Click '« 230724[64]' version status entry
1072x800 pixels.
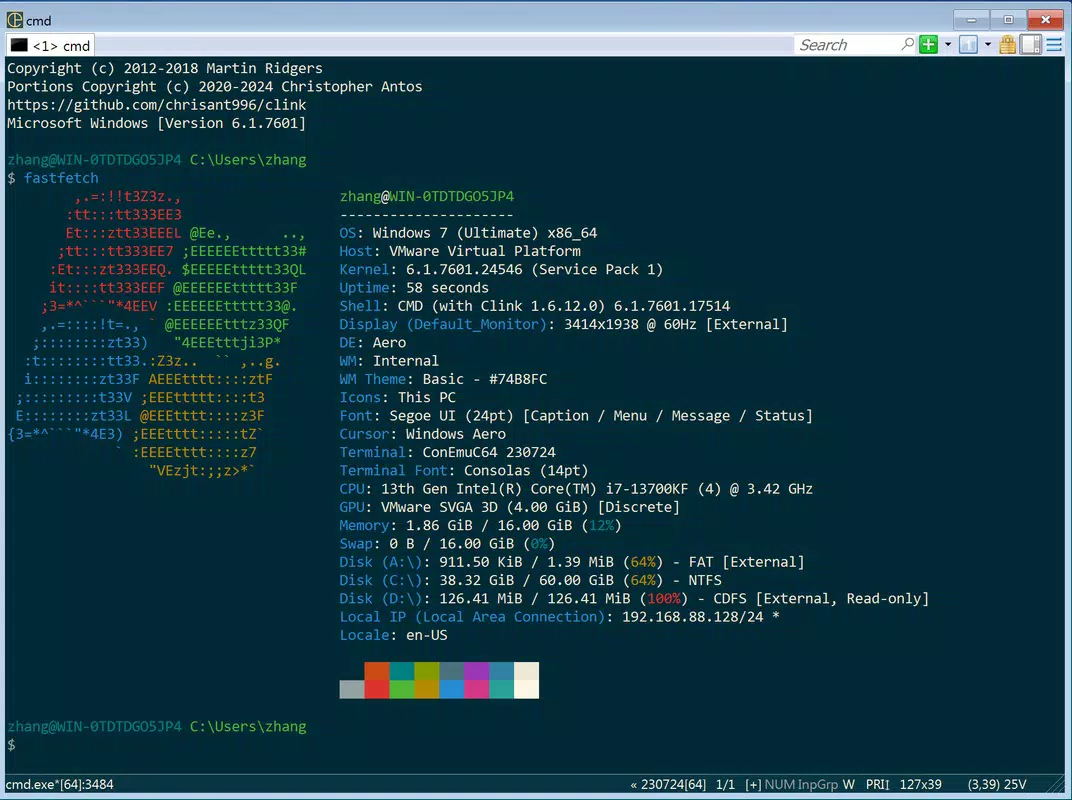pyautogui.click(x=668, y=784)
